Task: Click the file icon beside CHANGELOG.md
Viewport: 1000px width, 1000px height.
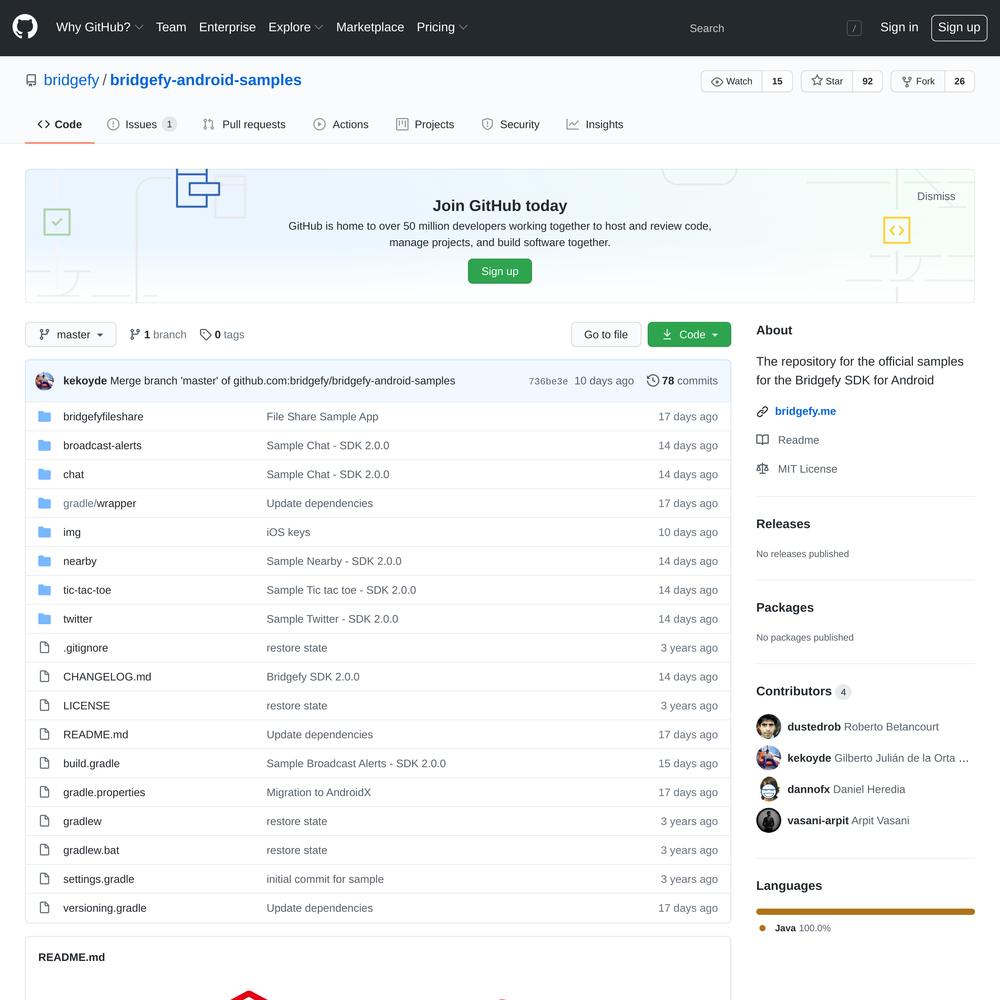Action: pyautogui.click(x=44, y=677)
